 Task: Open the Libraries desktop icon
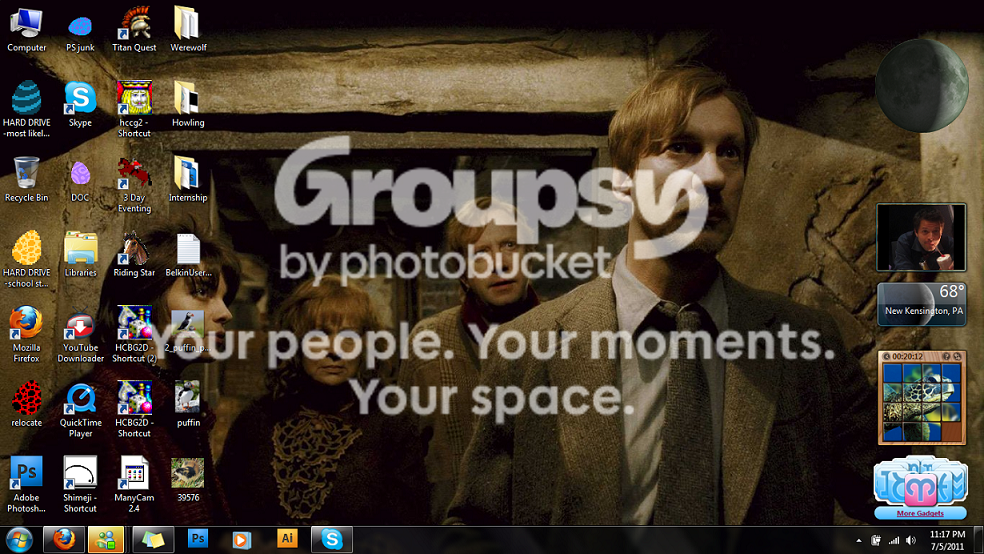80,255
